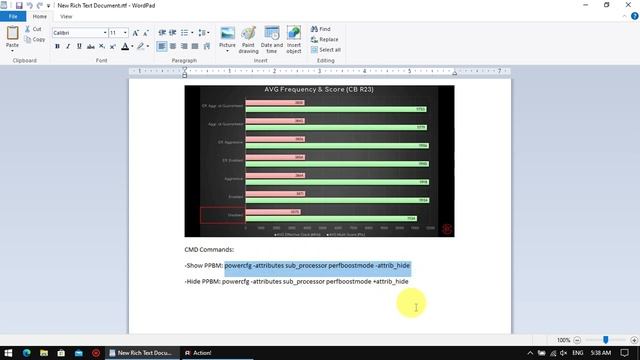Click the Decrease indent icon
640x360 pixels.
162,33
